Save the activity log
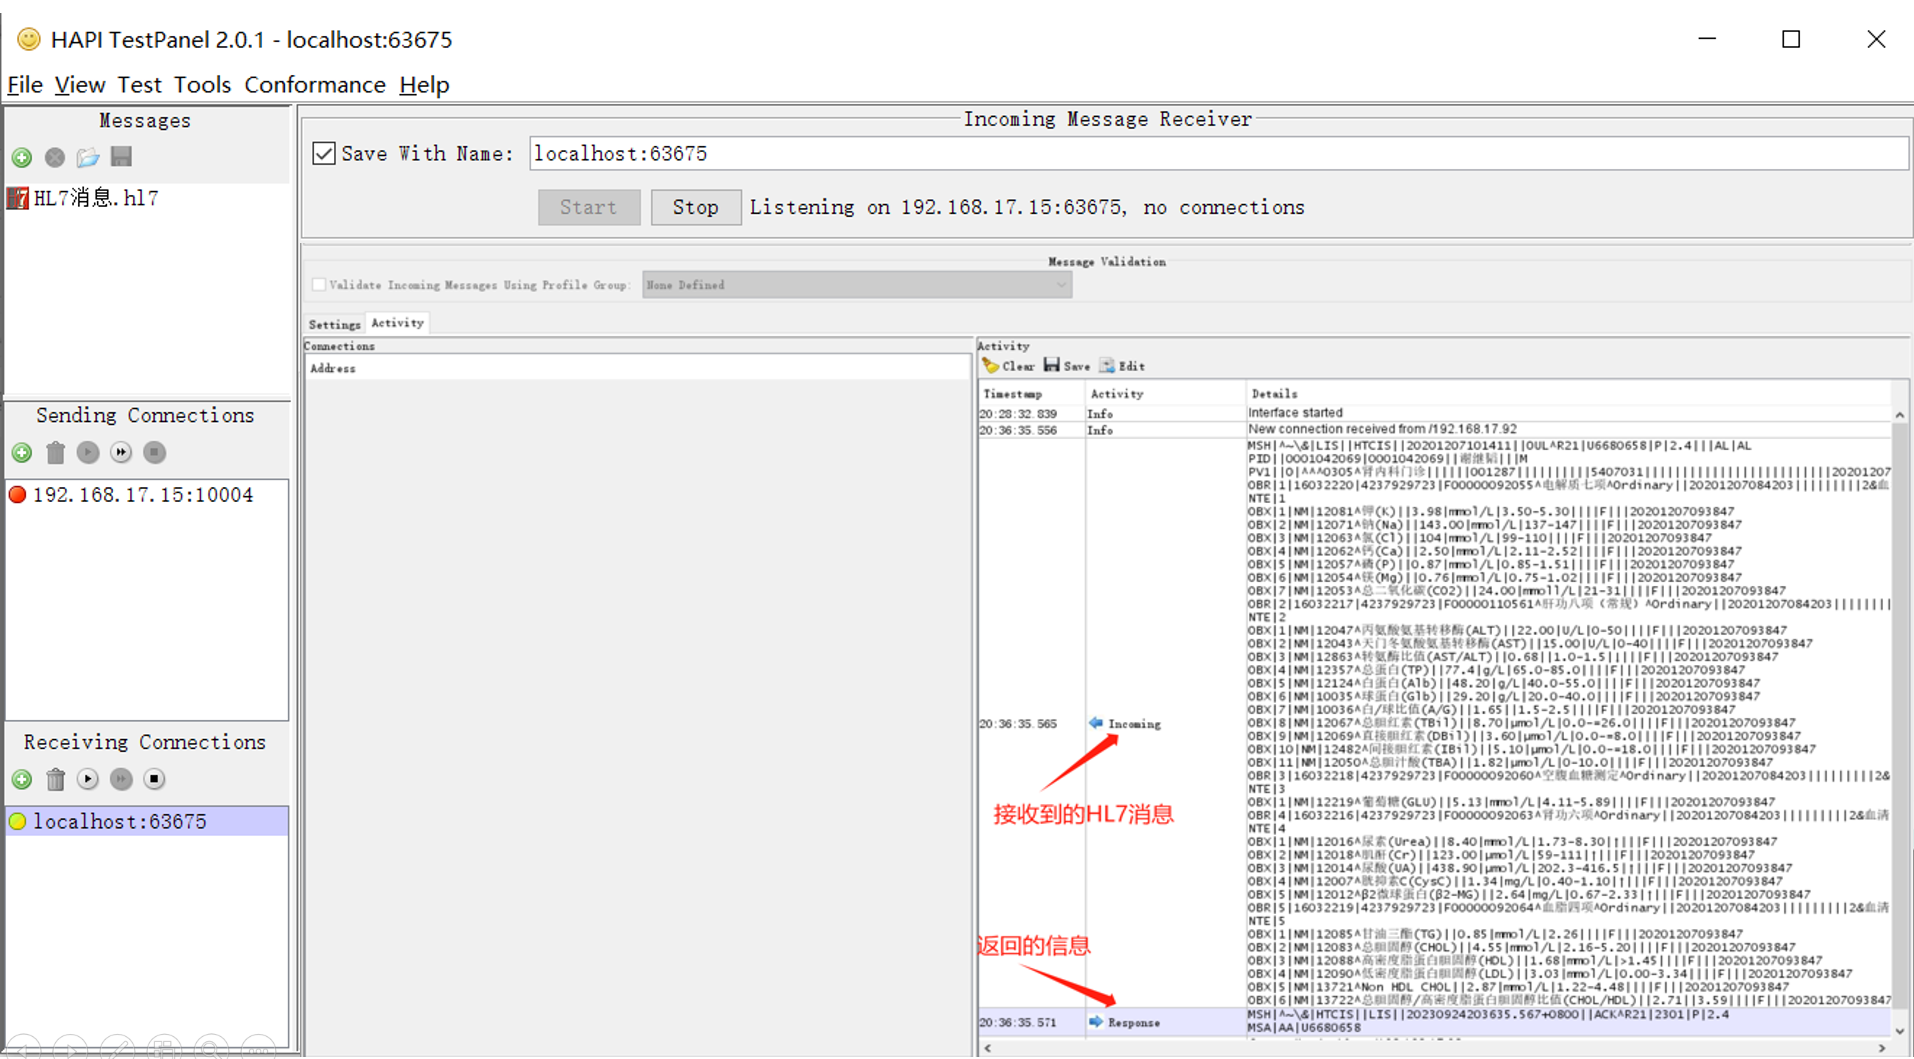Screen dimensions: 1914x1059 coord(1067,366)
